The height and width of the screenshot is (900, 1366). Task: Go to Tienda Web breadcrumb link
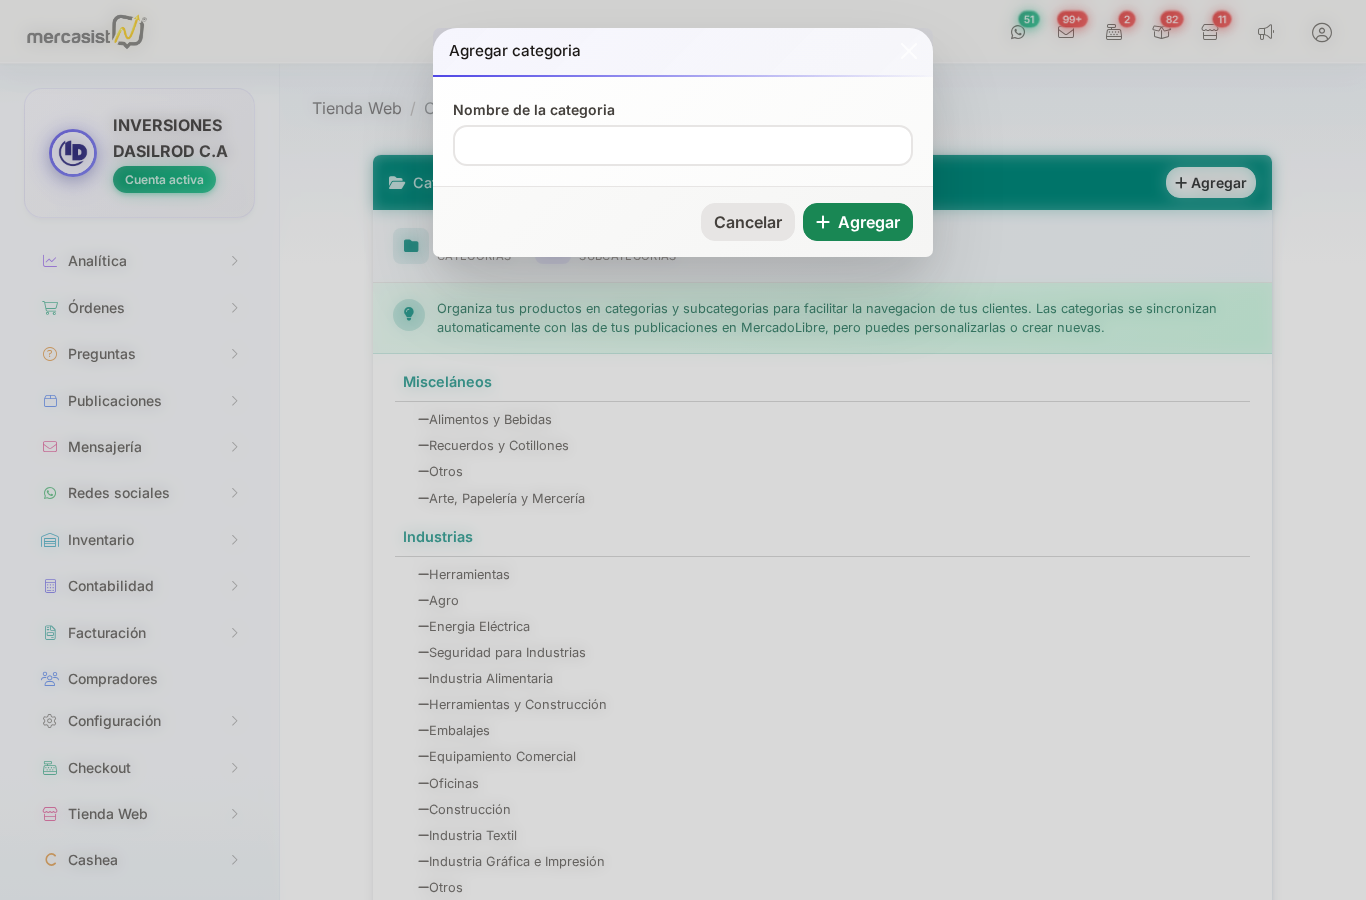tap(356, 108)
